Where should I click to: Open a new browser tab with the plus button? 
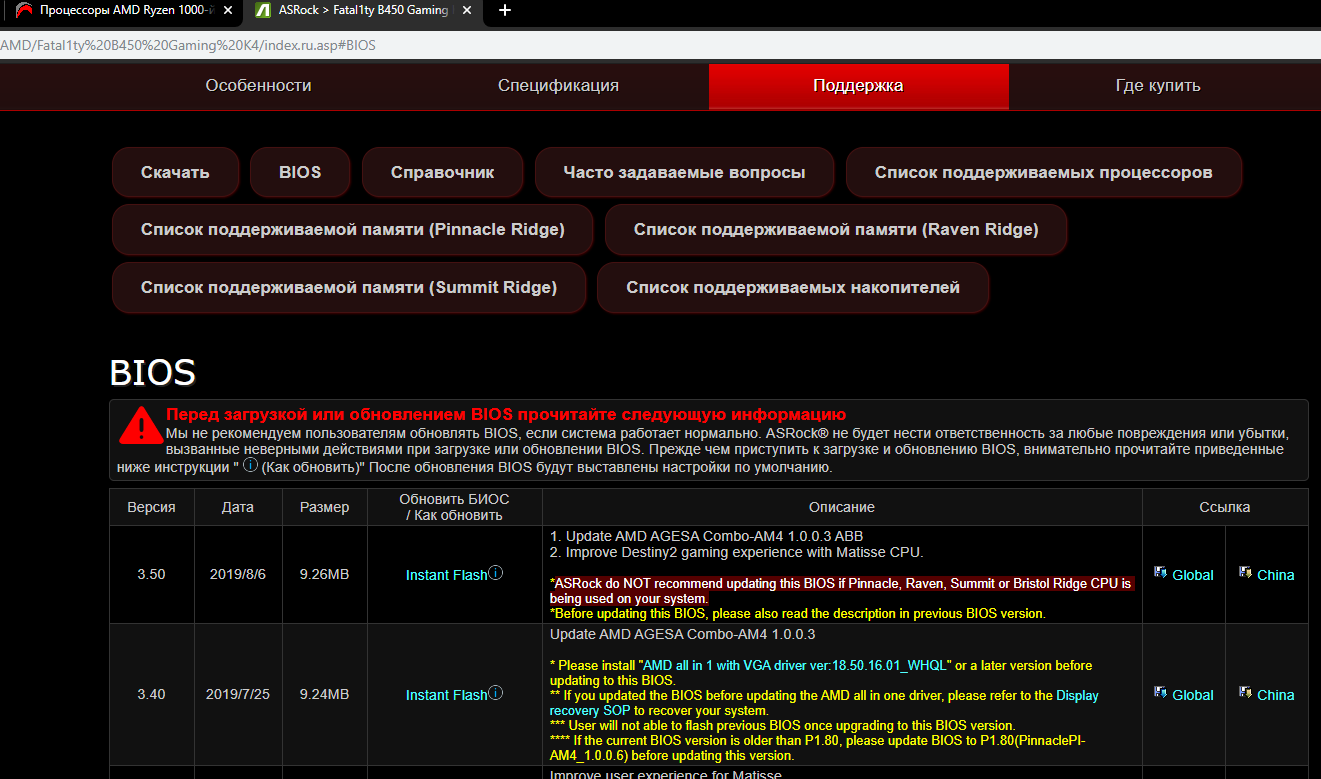pos(505,10)
